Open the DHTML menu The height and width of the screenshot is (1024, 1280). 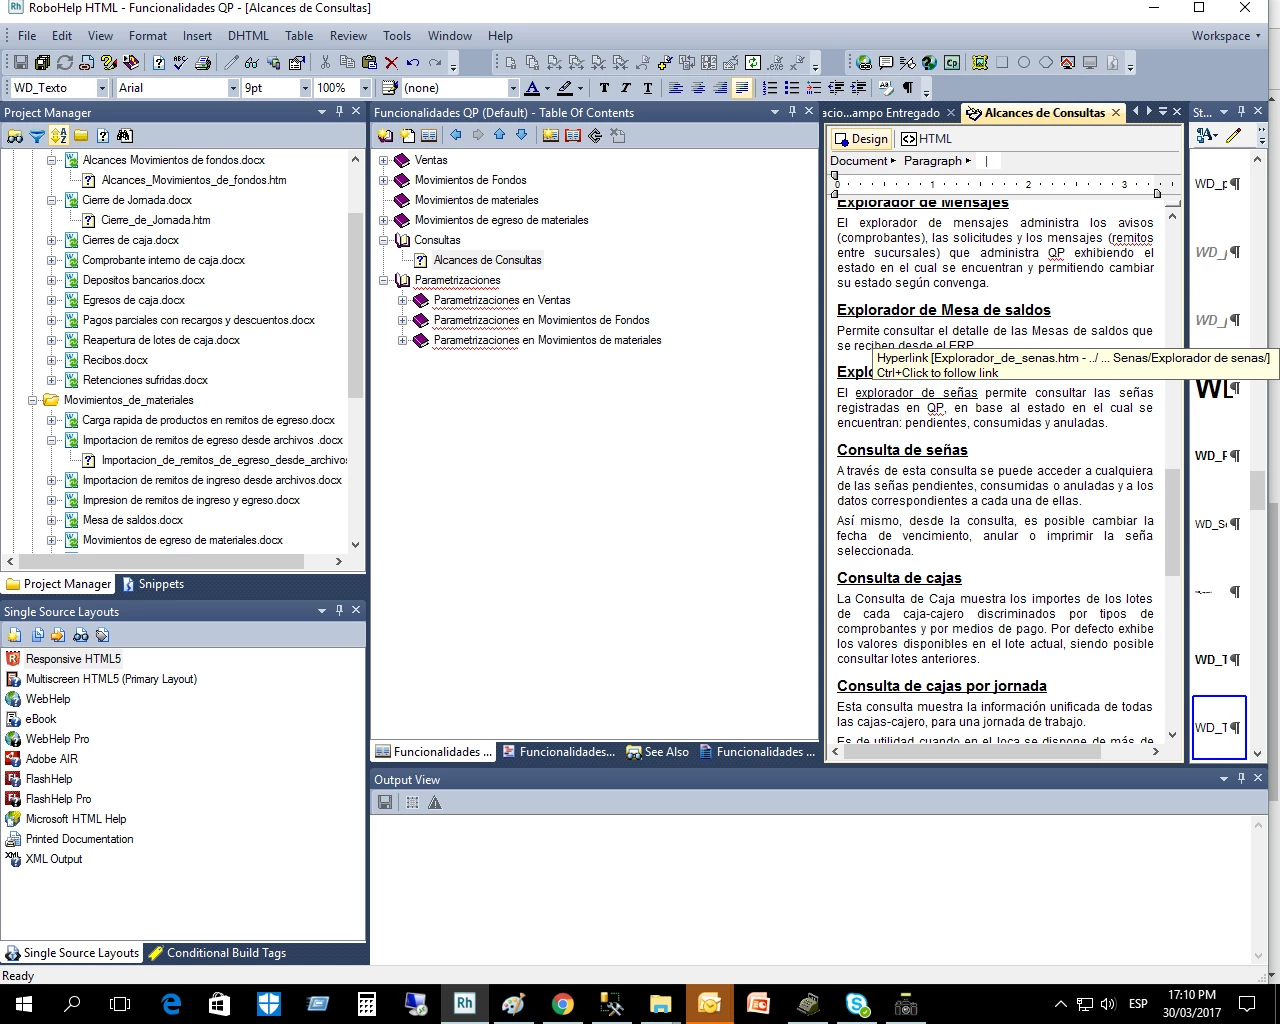248,35
